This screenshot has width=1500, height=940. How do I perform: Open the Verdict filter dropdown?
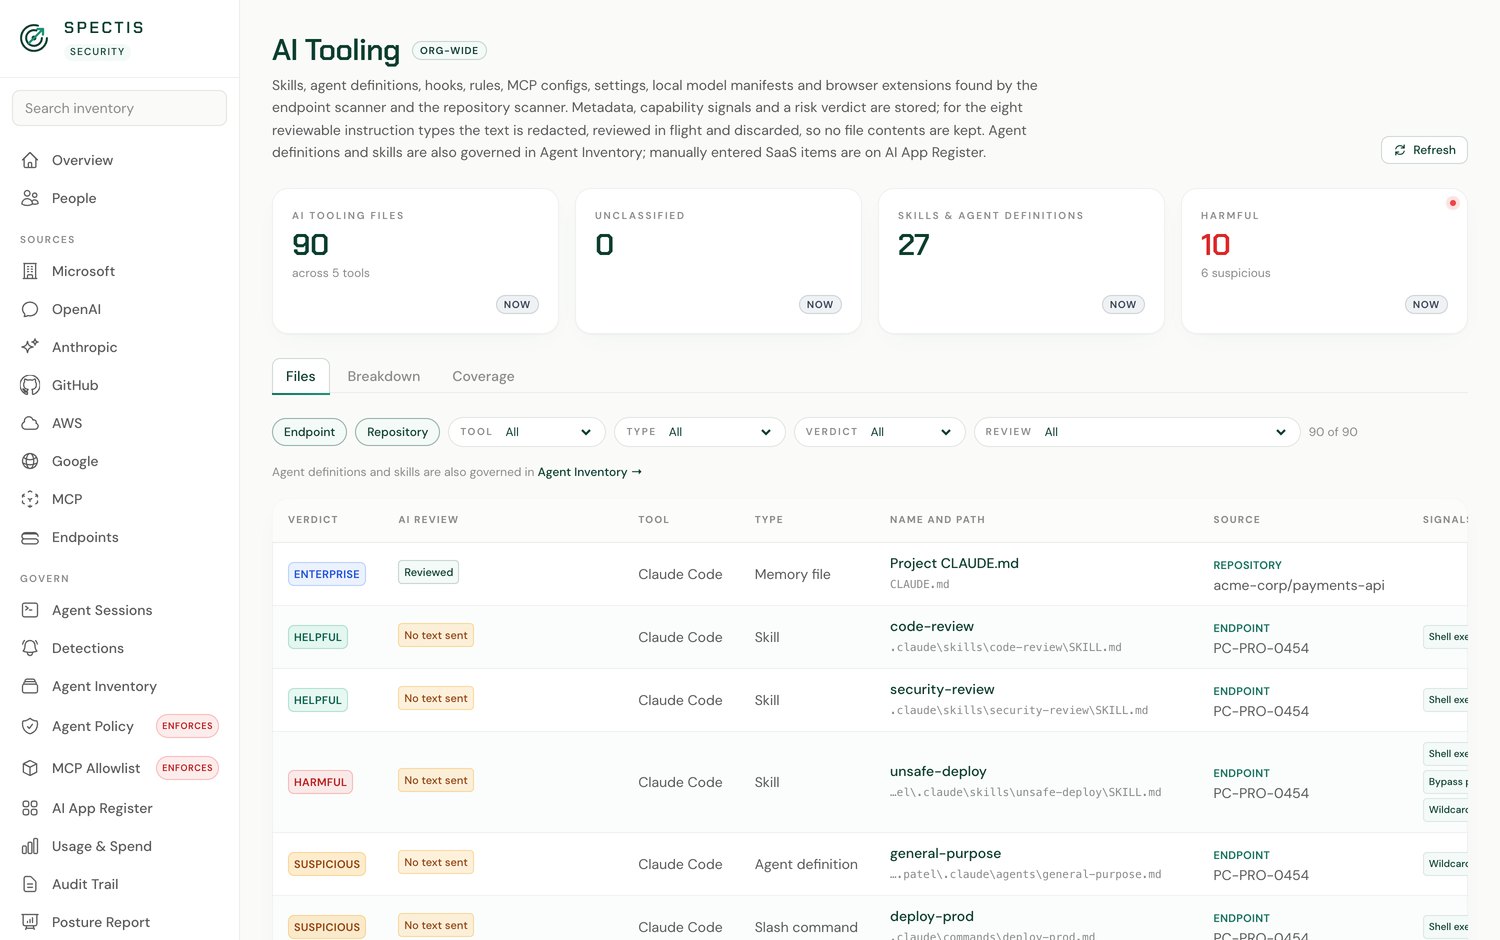tap(880, 432)
